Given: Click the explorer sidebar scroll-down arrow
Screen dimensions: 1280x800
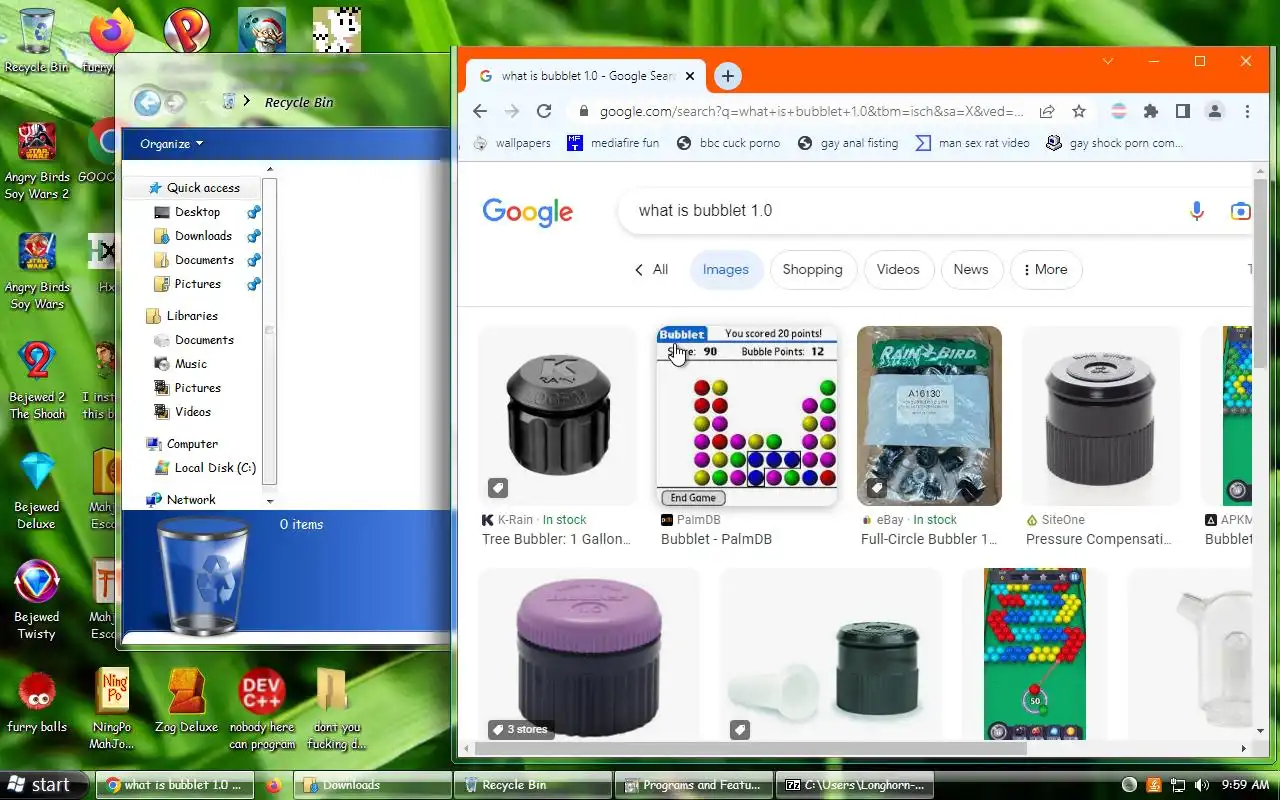Looking at the screenshot, I should [269, 500].
